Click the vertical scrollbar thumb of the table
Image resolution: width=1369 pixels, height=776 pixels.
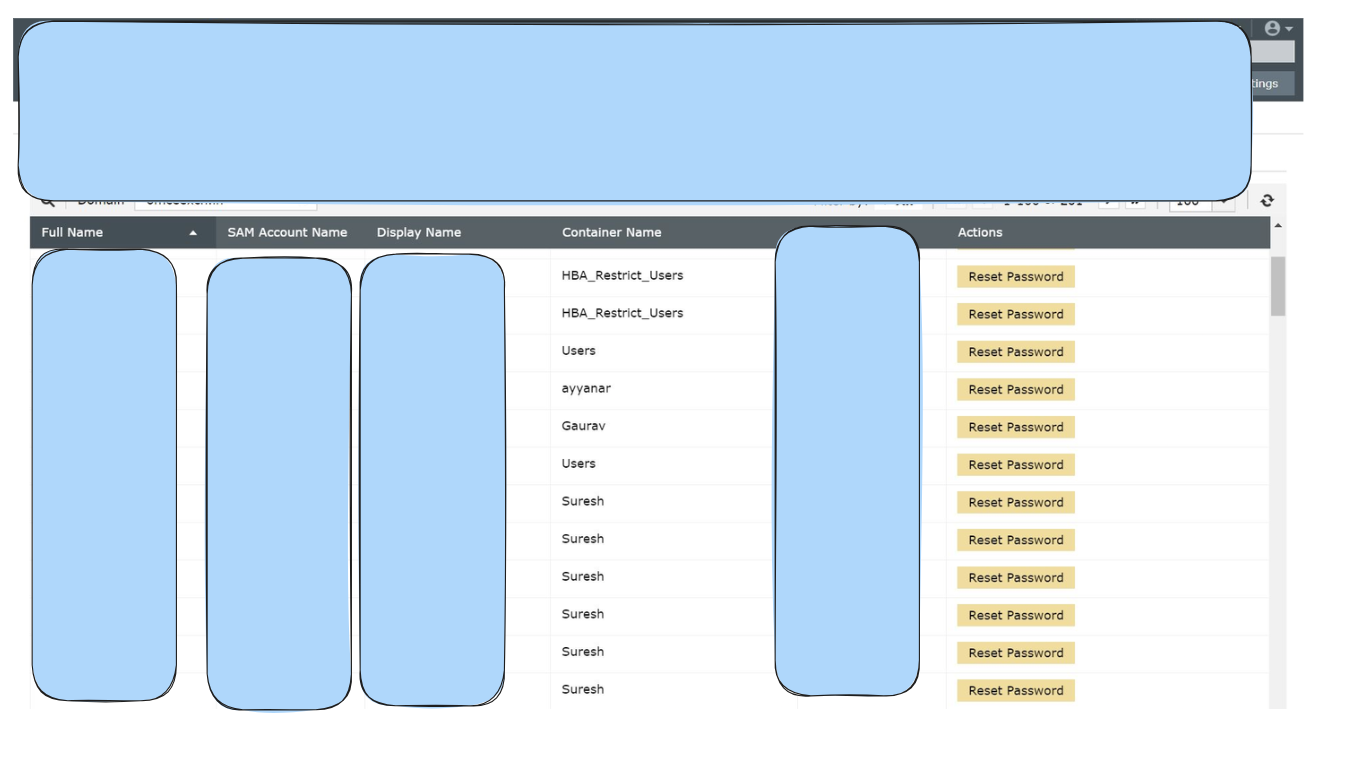pos(1278,285)
